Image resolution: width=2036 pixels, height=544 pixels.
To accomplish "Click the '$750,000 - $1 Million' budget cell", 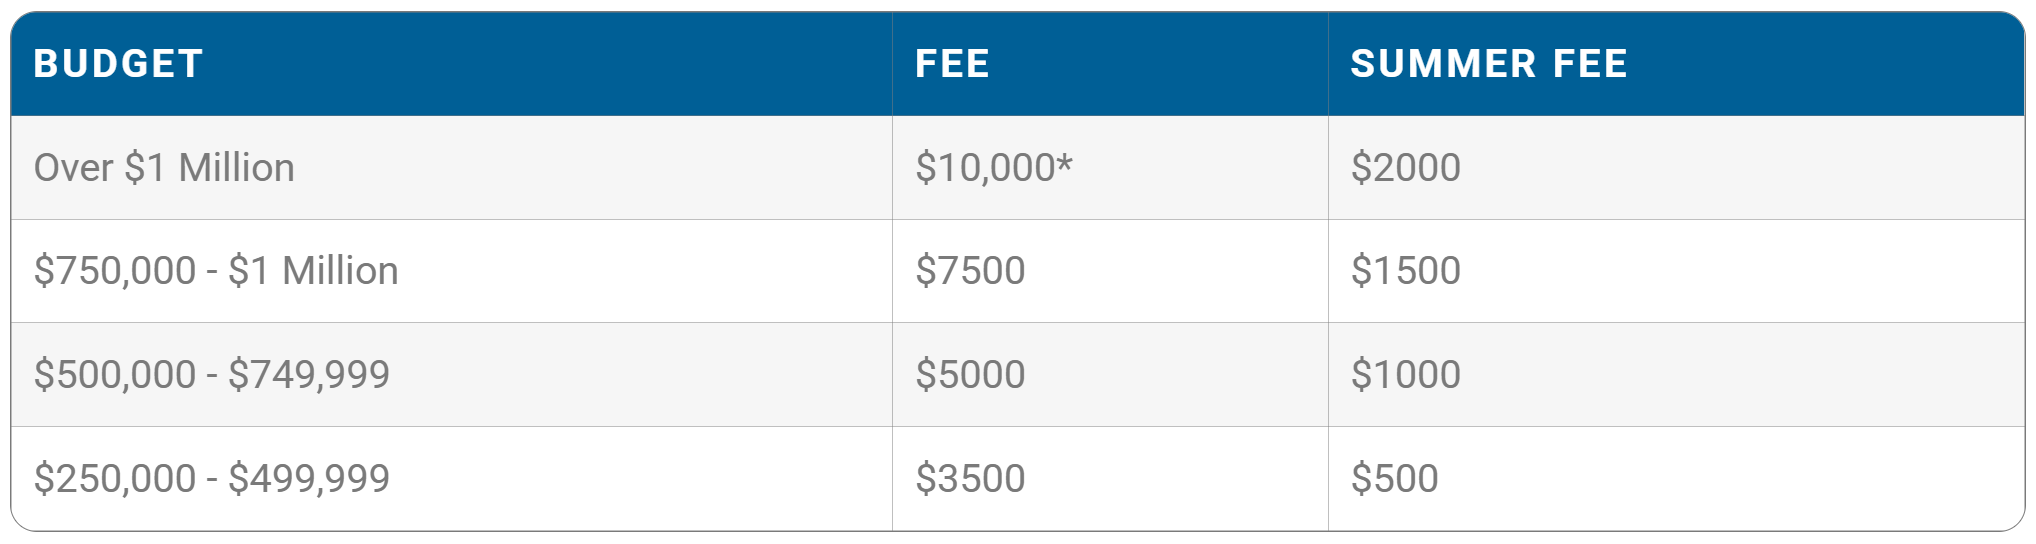I will 216,271.
